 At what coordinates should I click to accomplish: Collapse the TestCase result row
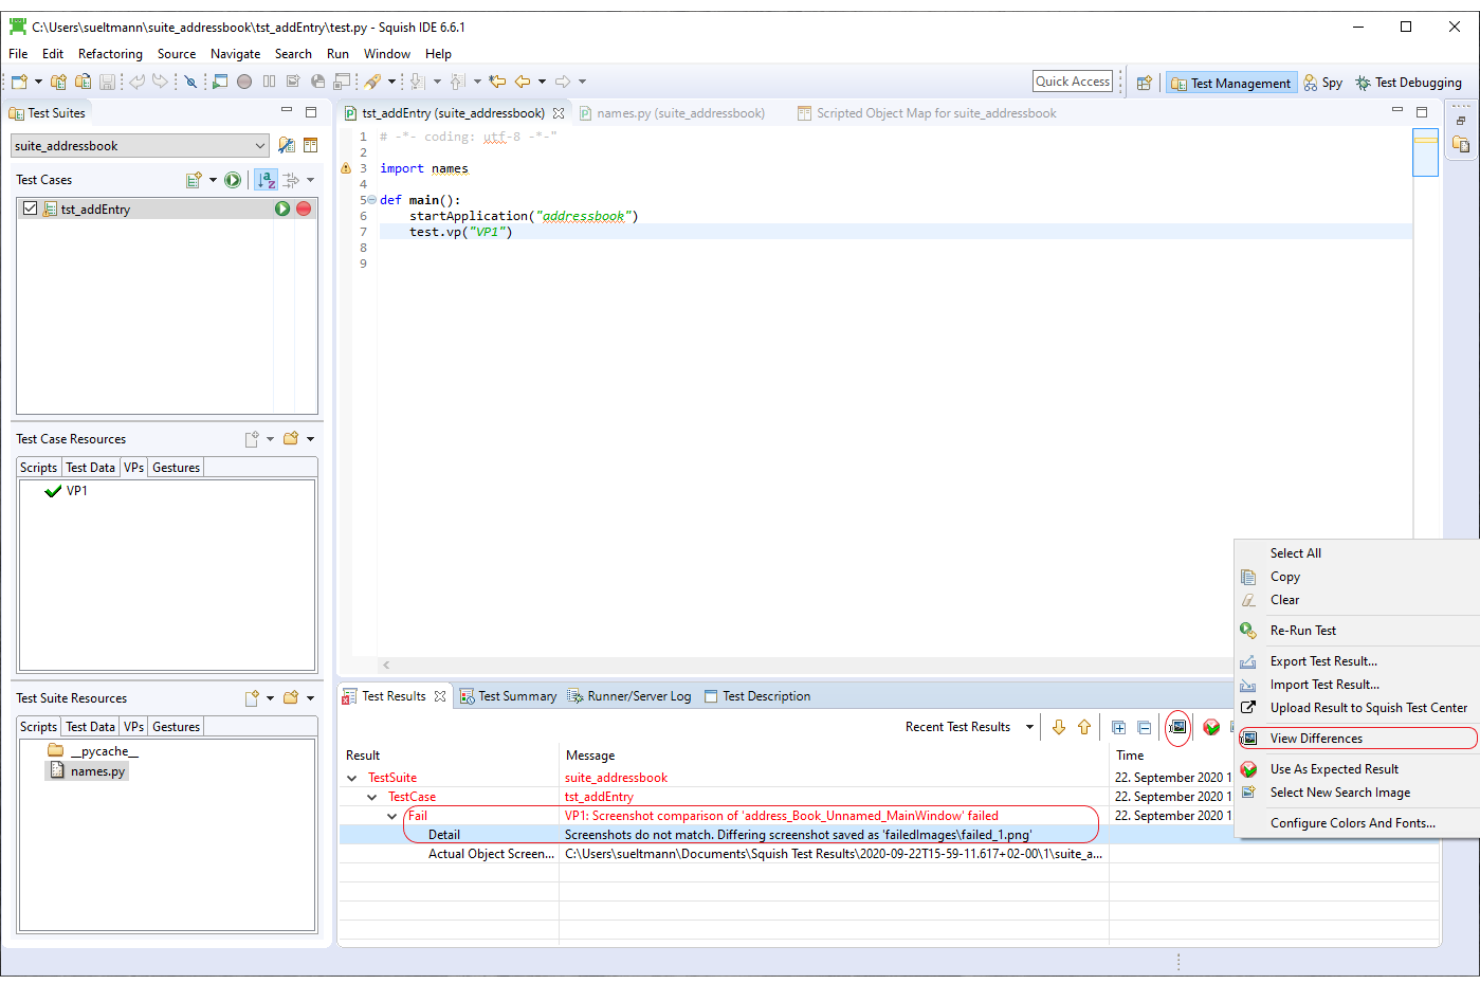[372, 797]
